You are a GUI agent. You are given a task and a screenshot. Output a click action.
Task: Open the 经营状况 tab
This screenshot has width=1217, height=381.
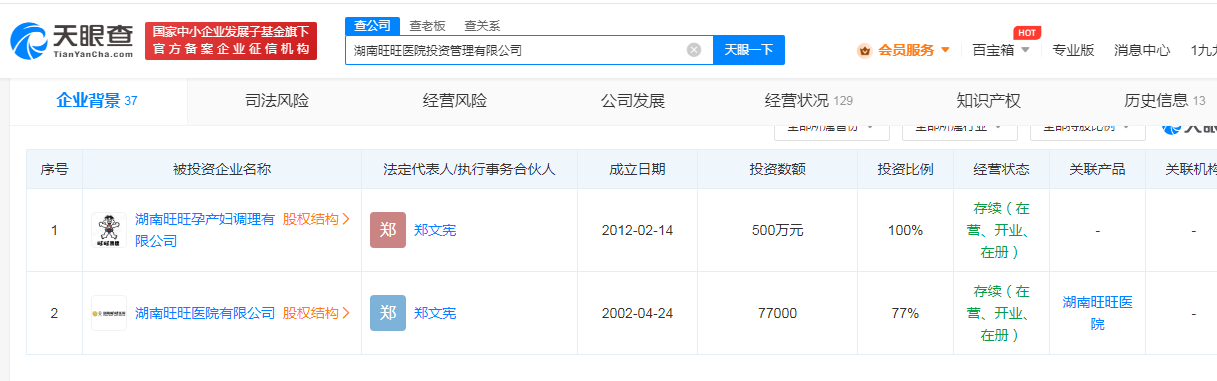(x=808, y=100)
